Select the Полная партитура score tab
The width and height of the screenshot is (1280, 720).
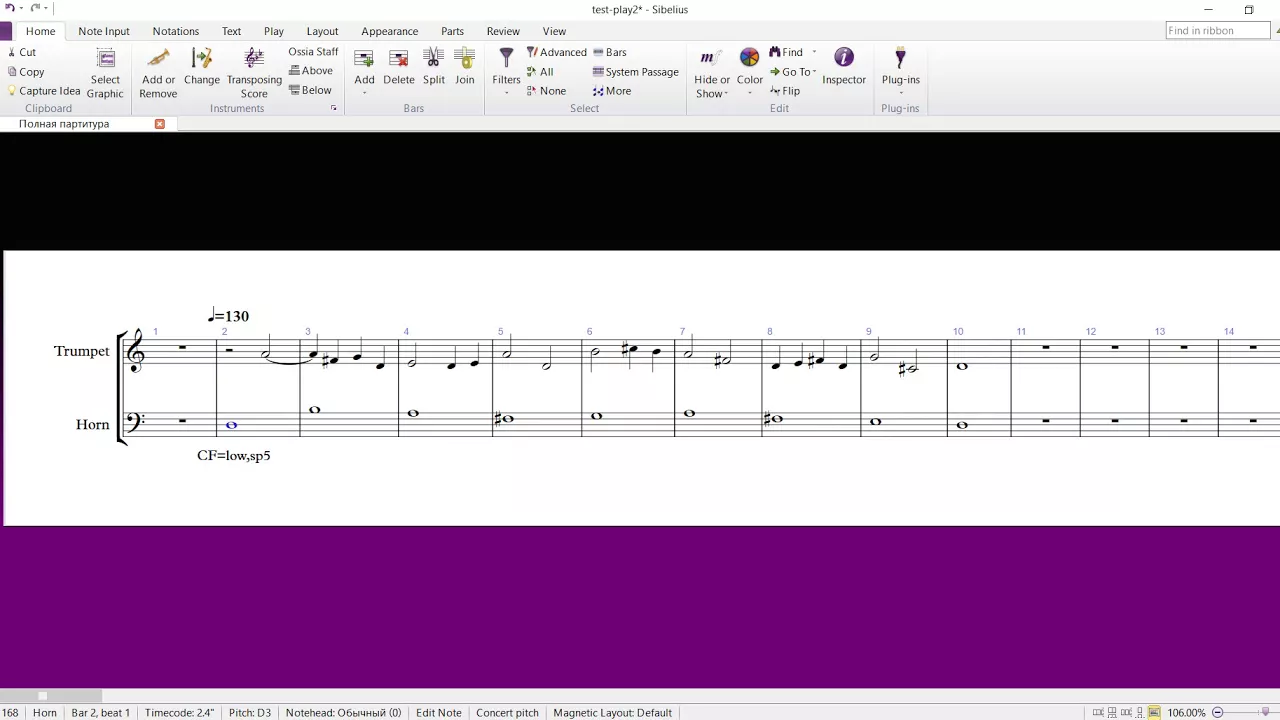pos(64,124)
